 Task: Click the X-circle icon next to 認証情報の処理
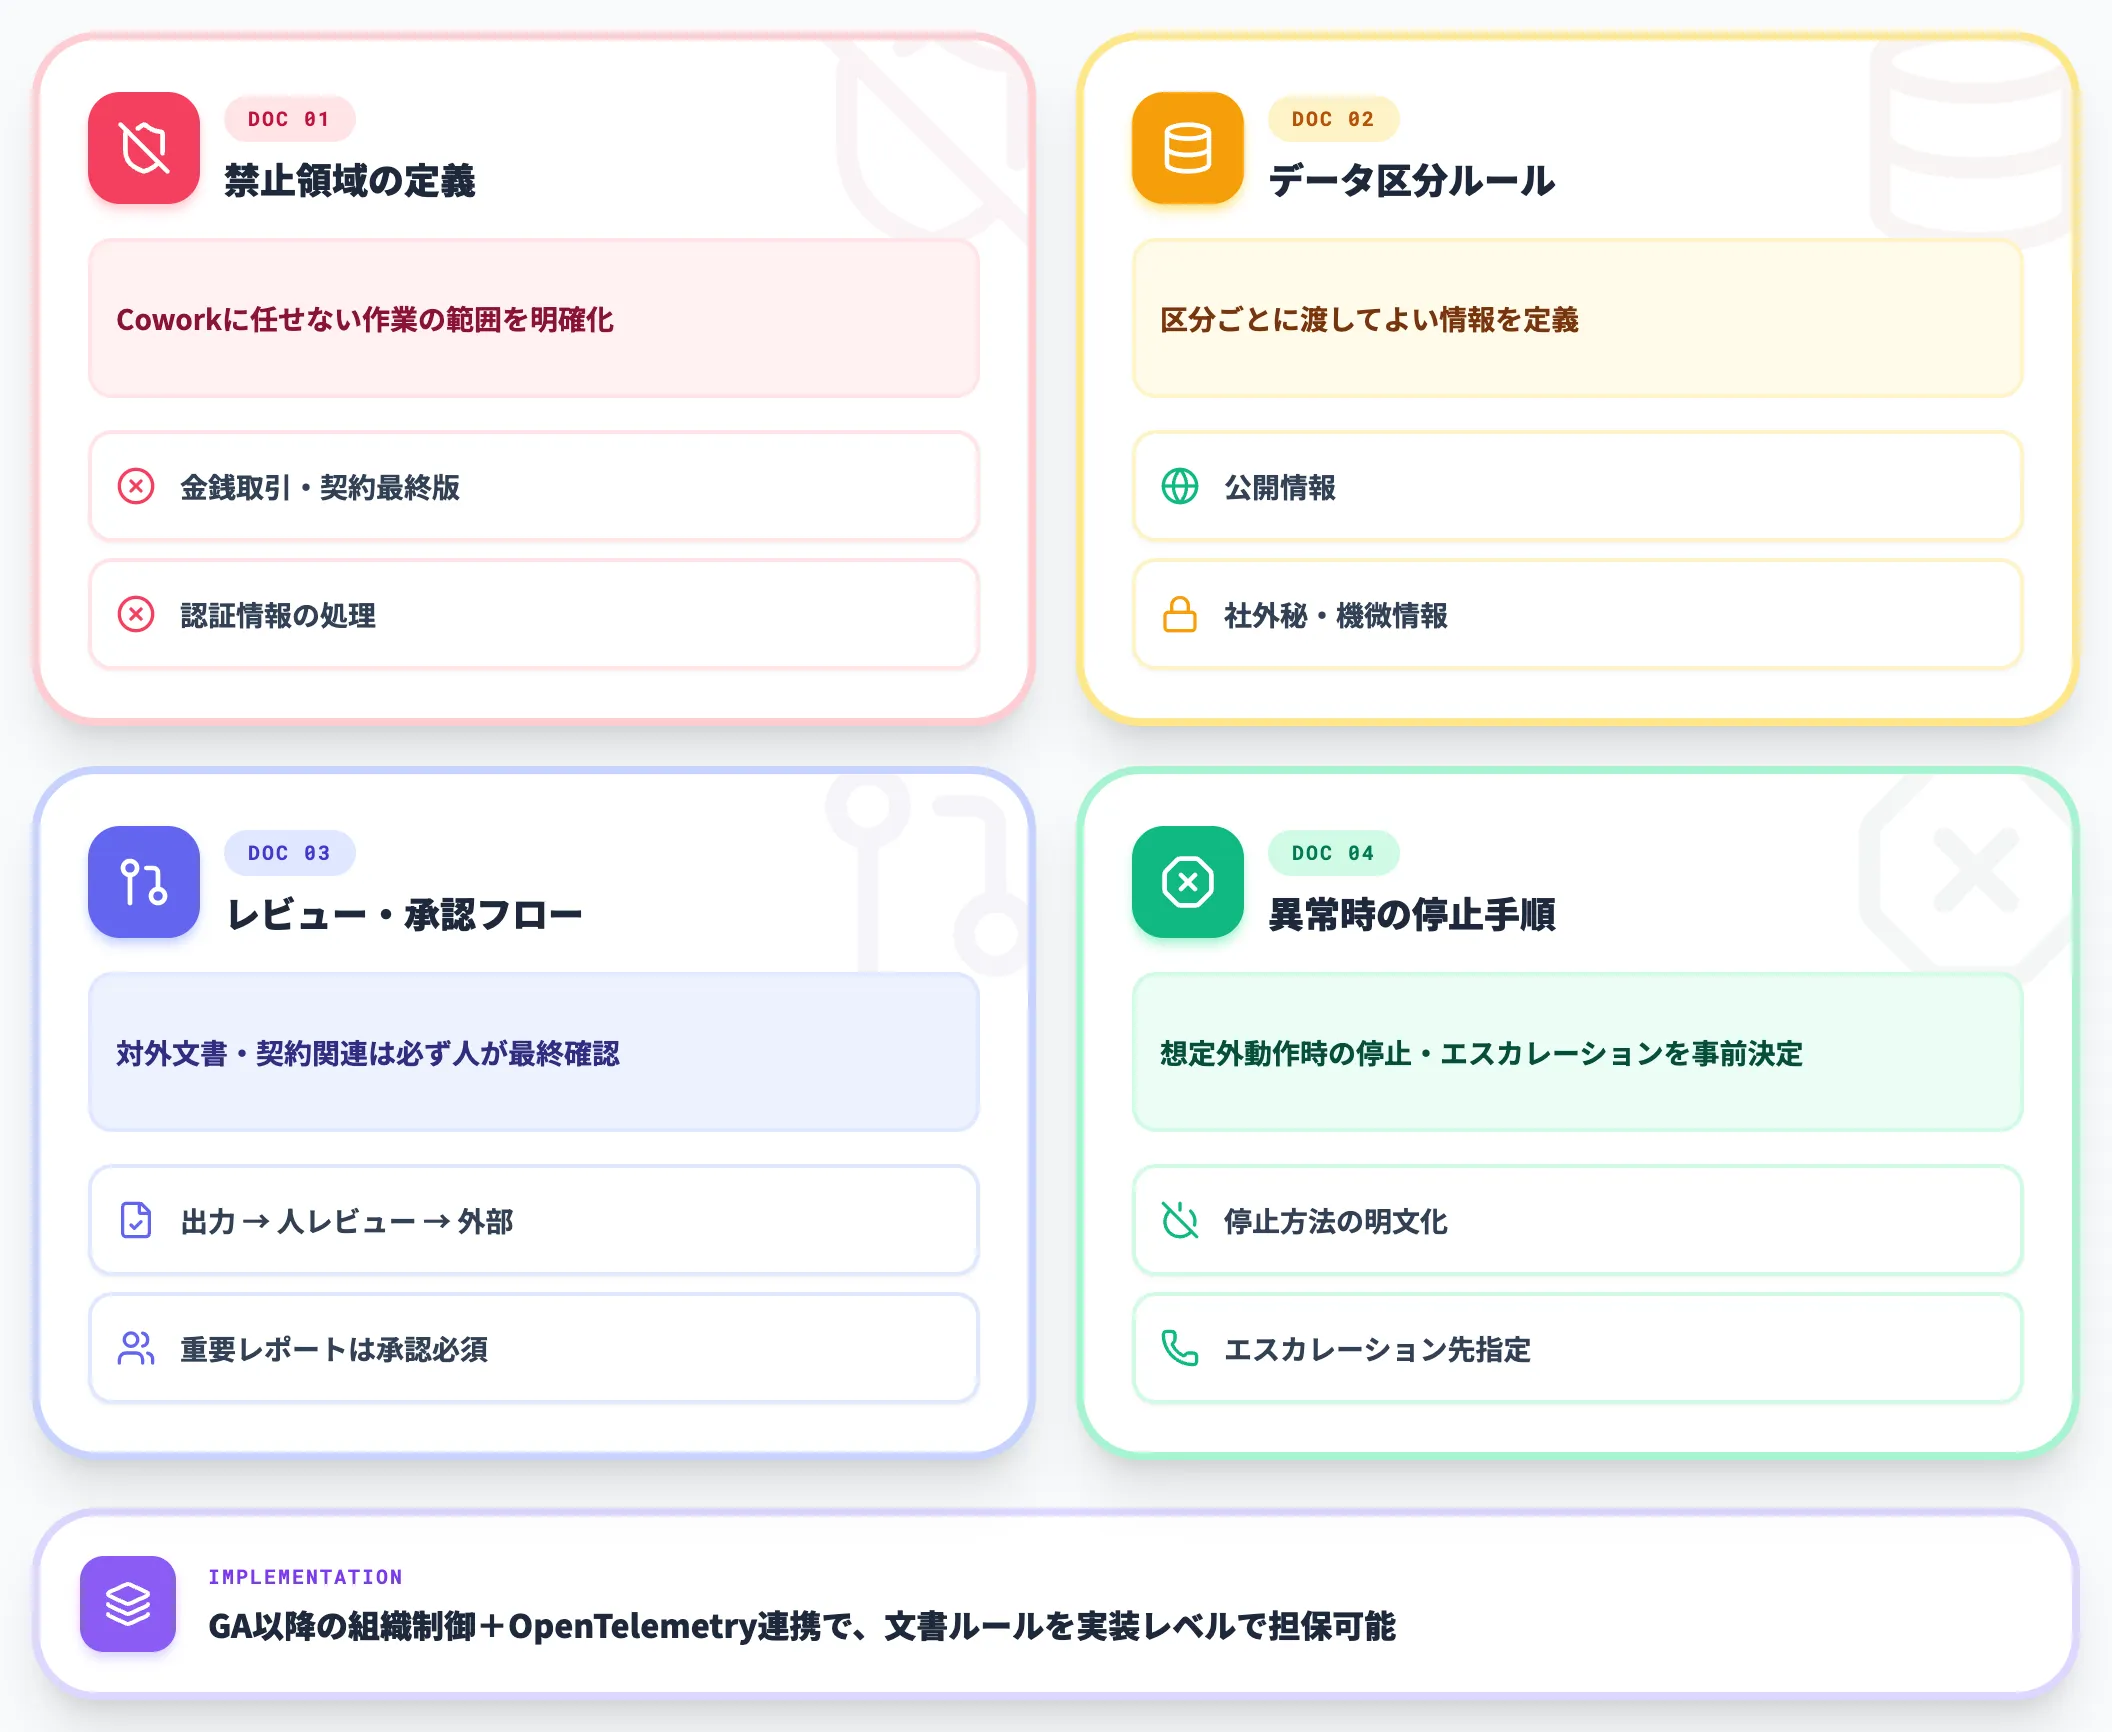(x=136, y=614)
